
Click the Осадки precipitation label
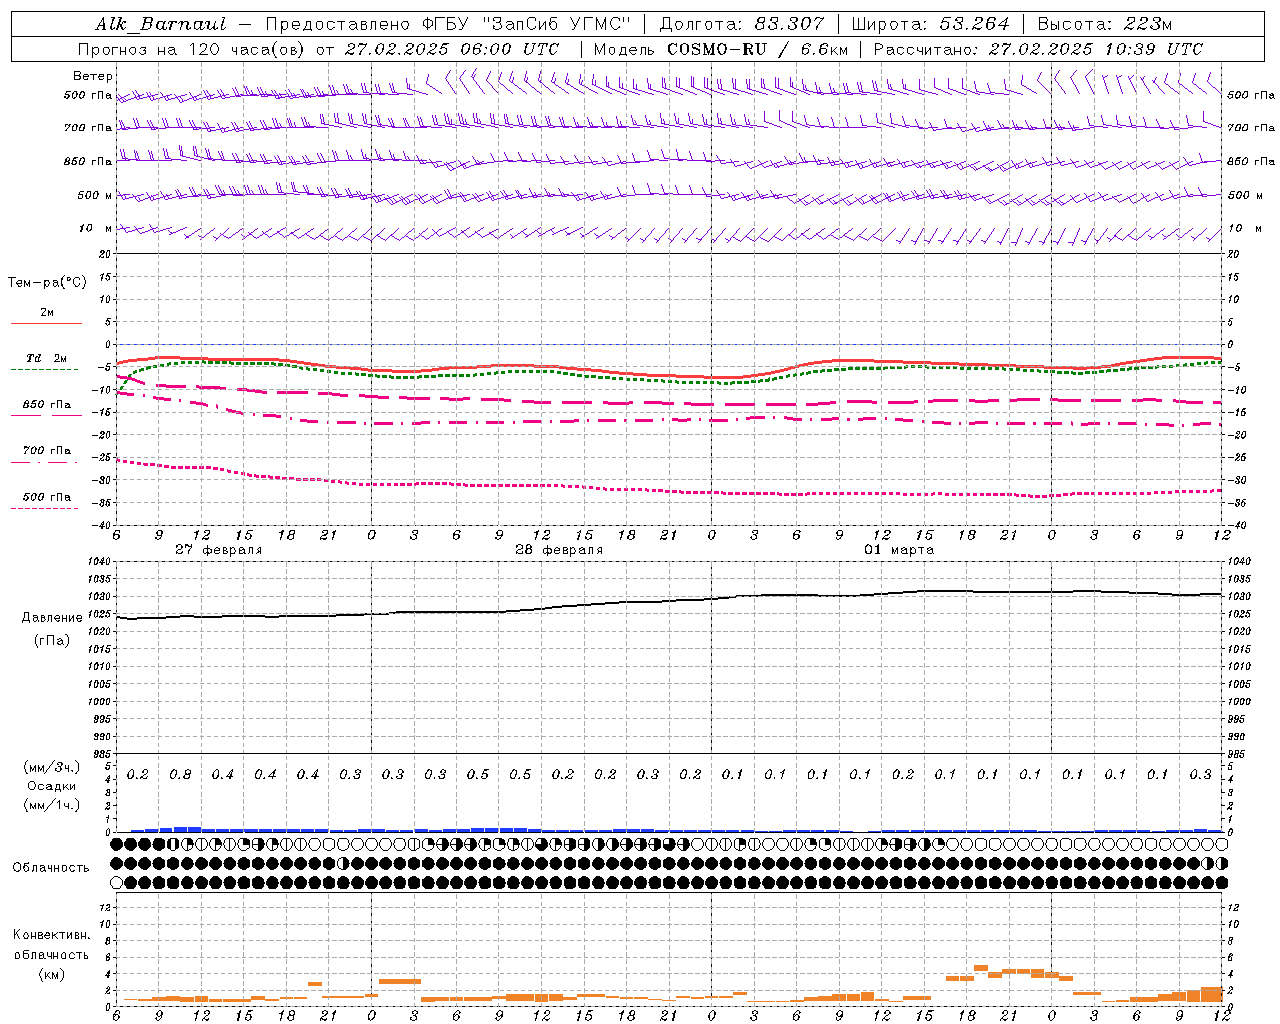[x=52, y=787]
